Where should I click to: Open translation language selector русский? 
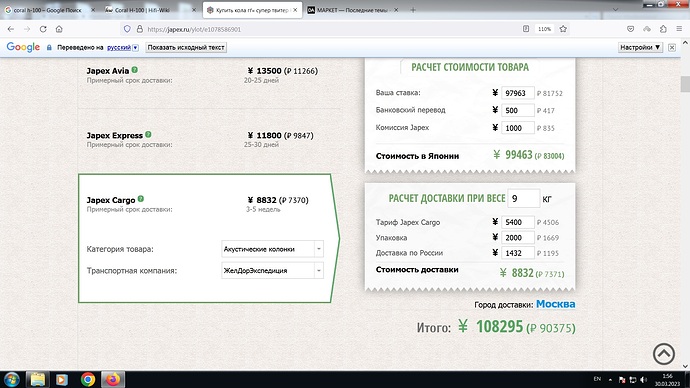[x=123, y=48]
